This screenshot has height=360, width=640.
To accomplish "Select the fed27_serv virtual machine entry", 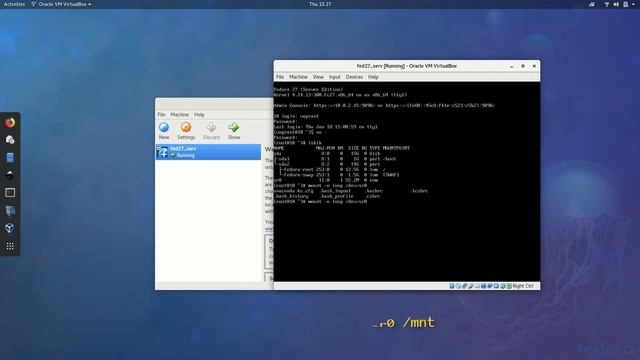I will [208, 152].
